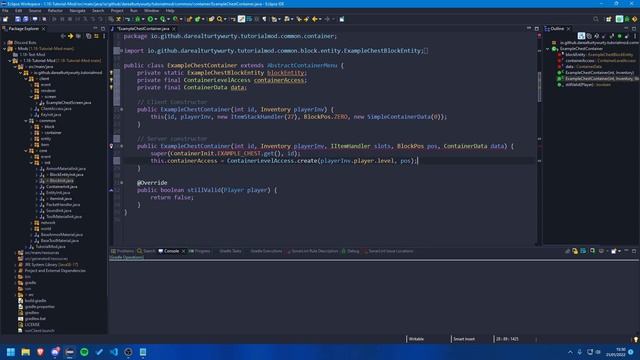This screenshot has height=360, width=640.
Task: Open the Window menu
Action: (x=151, y=11)
